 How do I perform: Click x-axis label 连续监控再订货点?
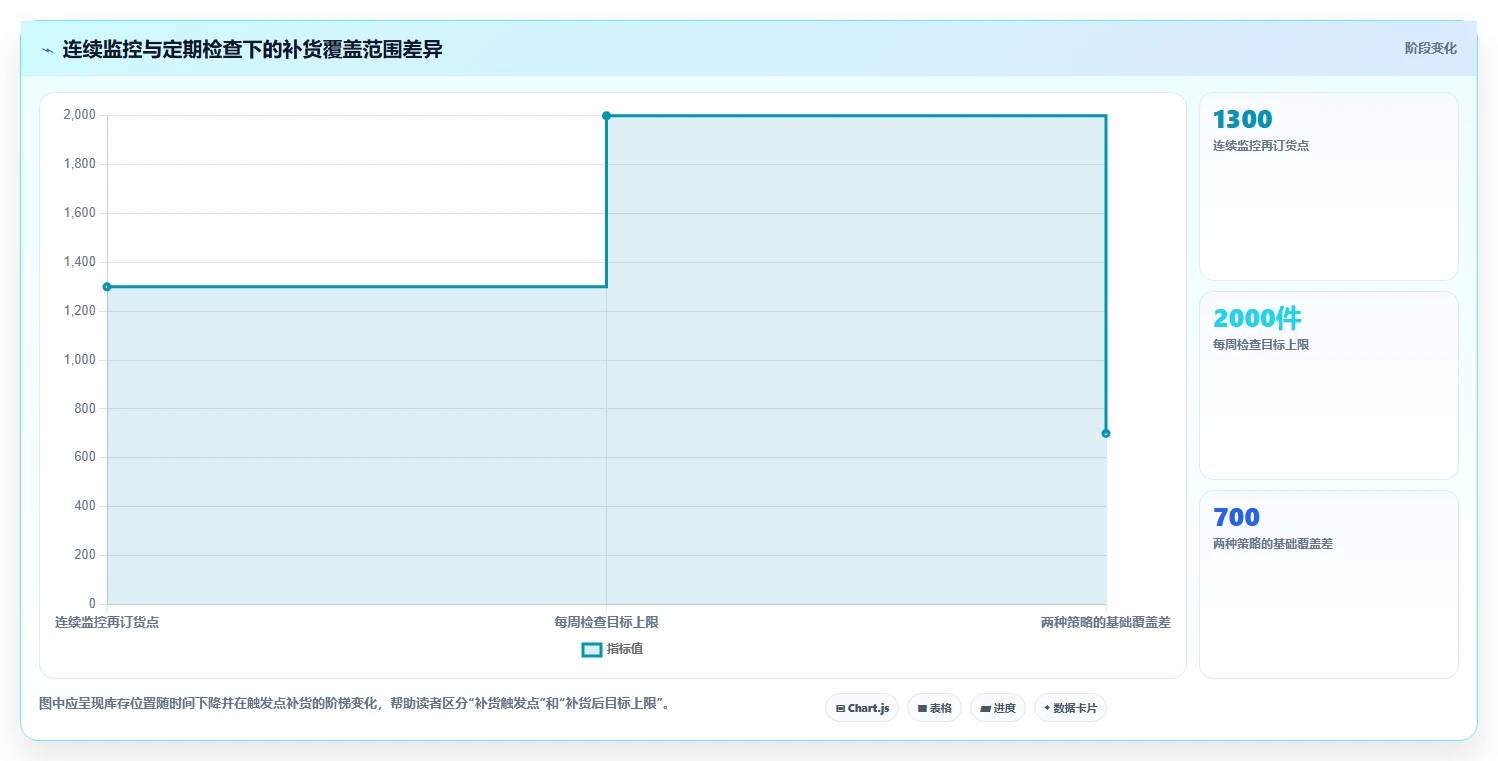point(107,622)
